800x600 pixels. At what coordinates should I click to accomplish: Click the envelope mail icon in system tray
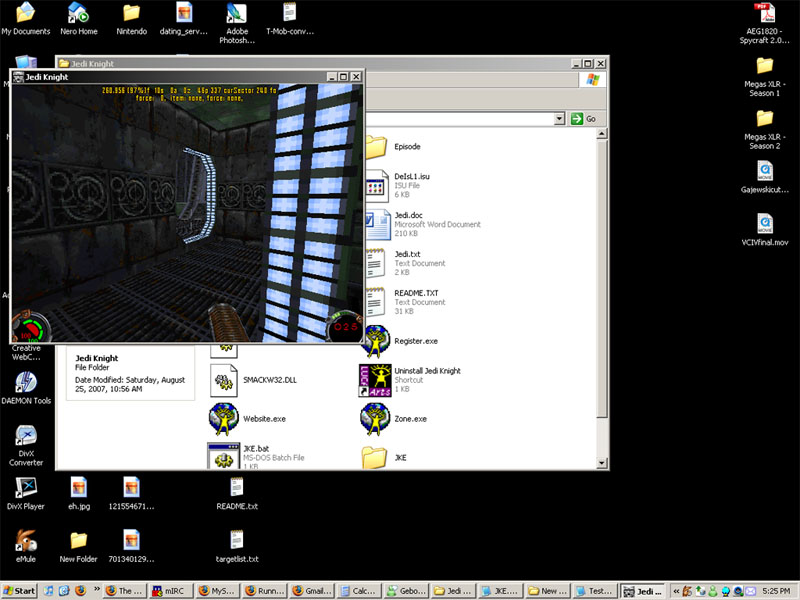[x=750, y=591]
